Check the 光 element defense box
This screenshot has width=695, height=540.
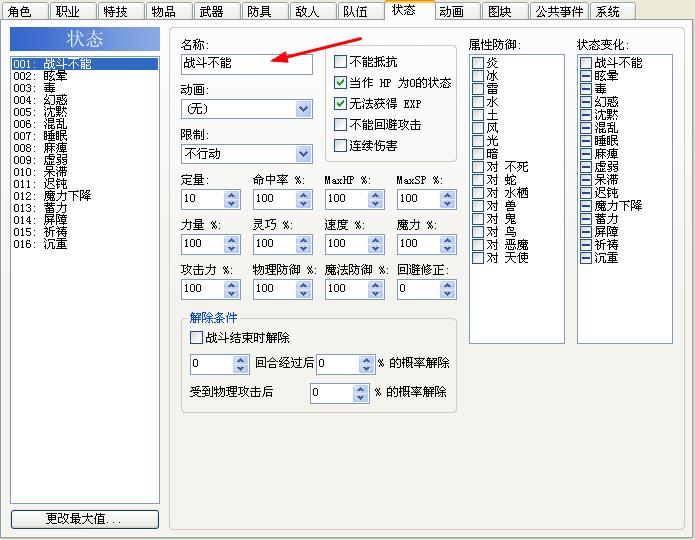[x=478, y=141]
